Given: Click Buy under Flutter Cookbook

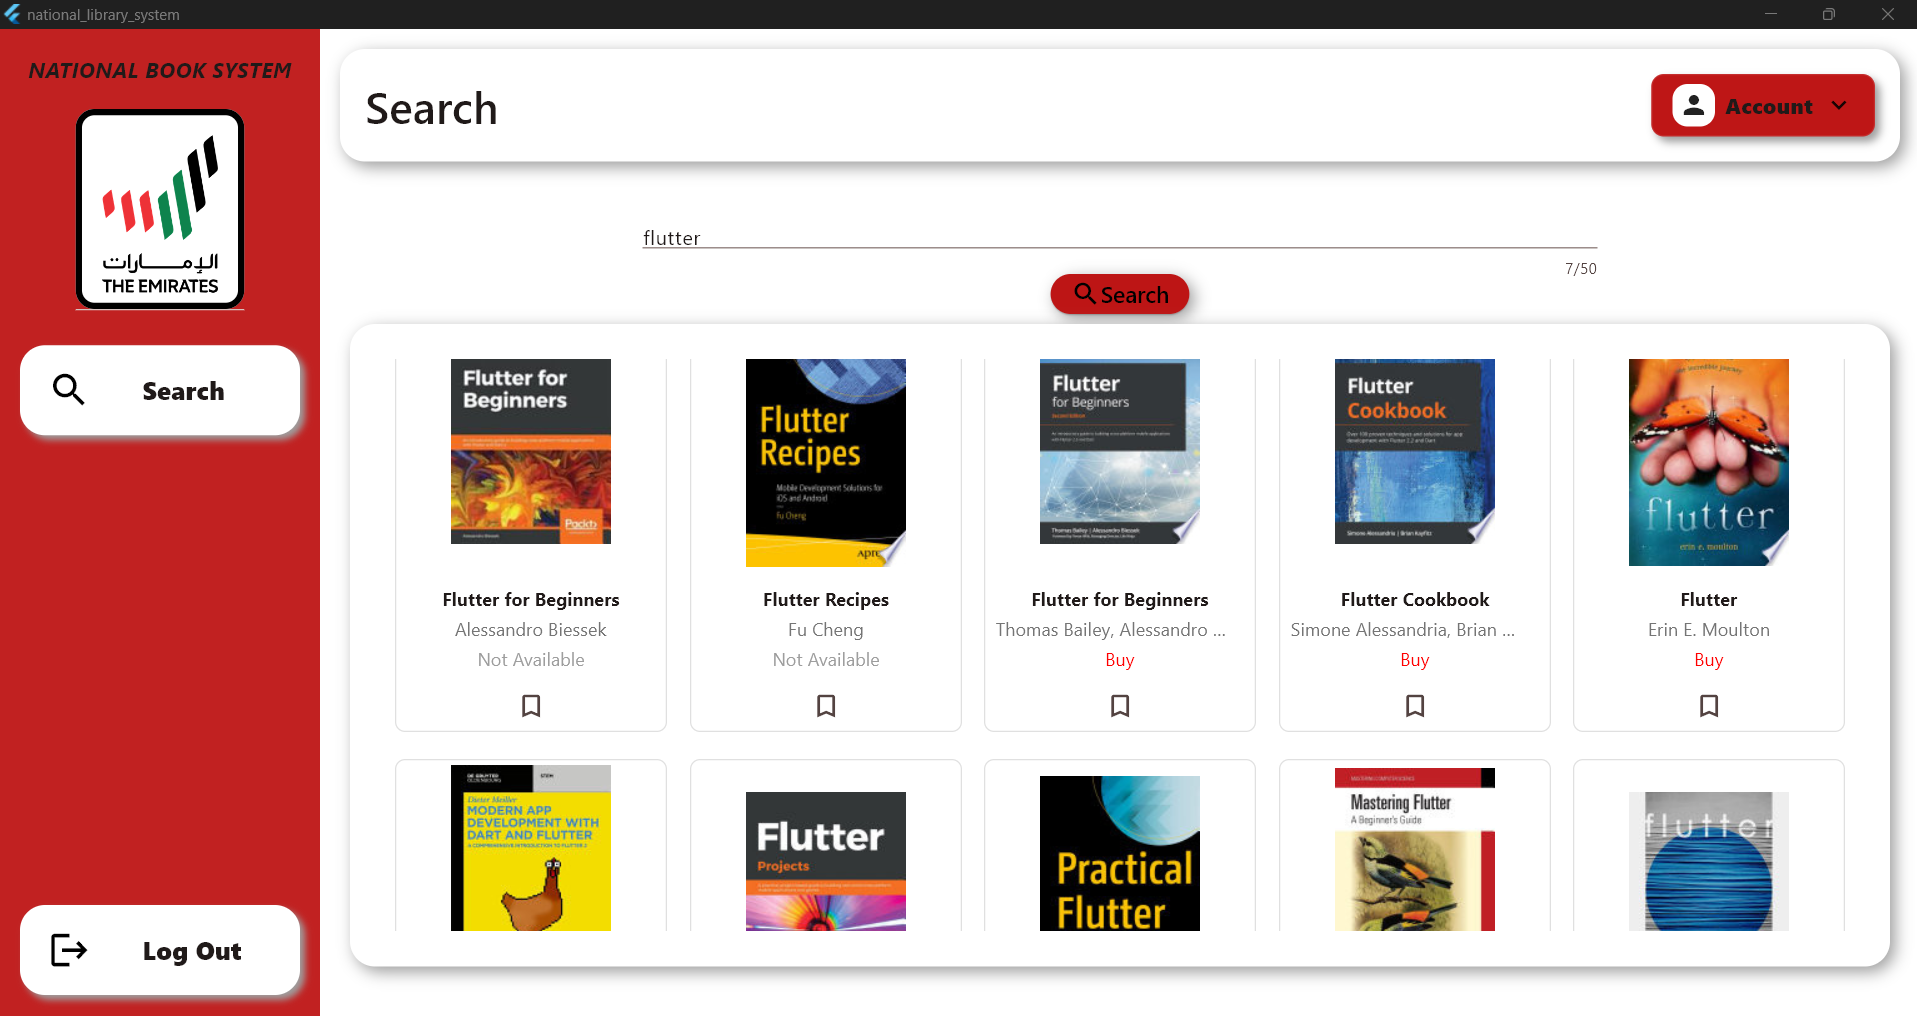Looking at the screenshot, I should pyautogui.click(x=1415, y=660).
